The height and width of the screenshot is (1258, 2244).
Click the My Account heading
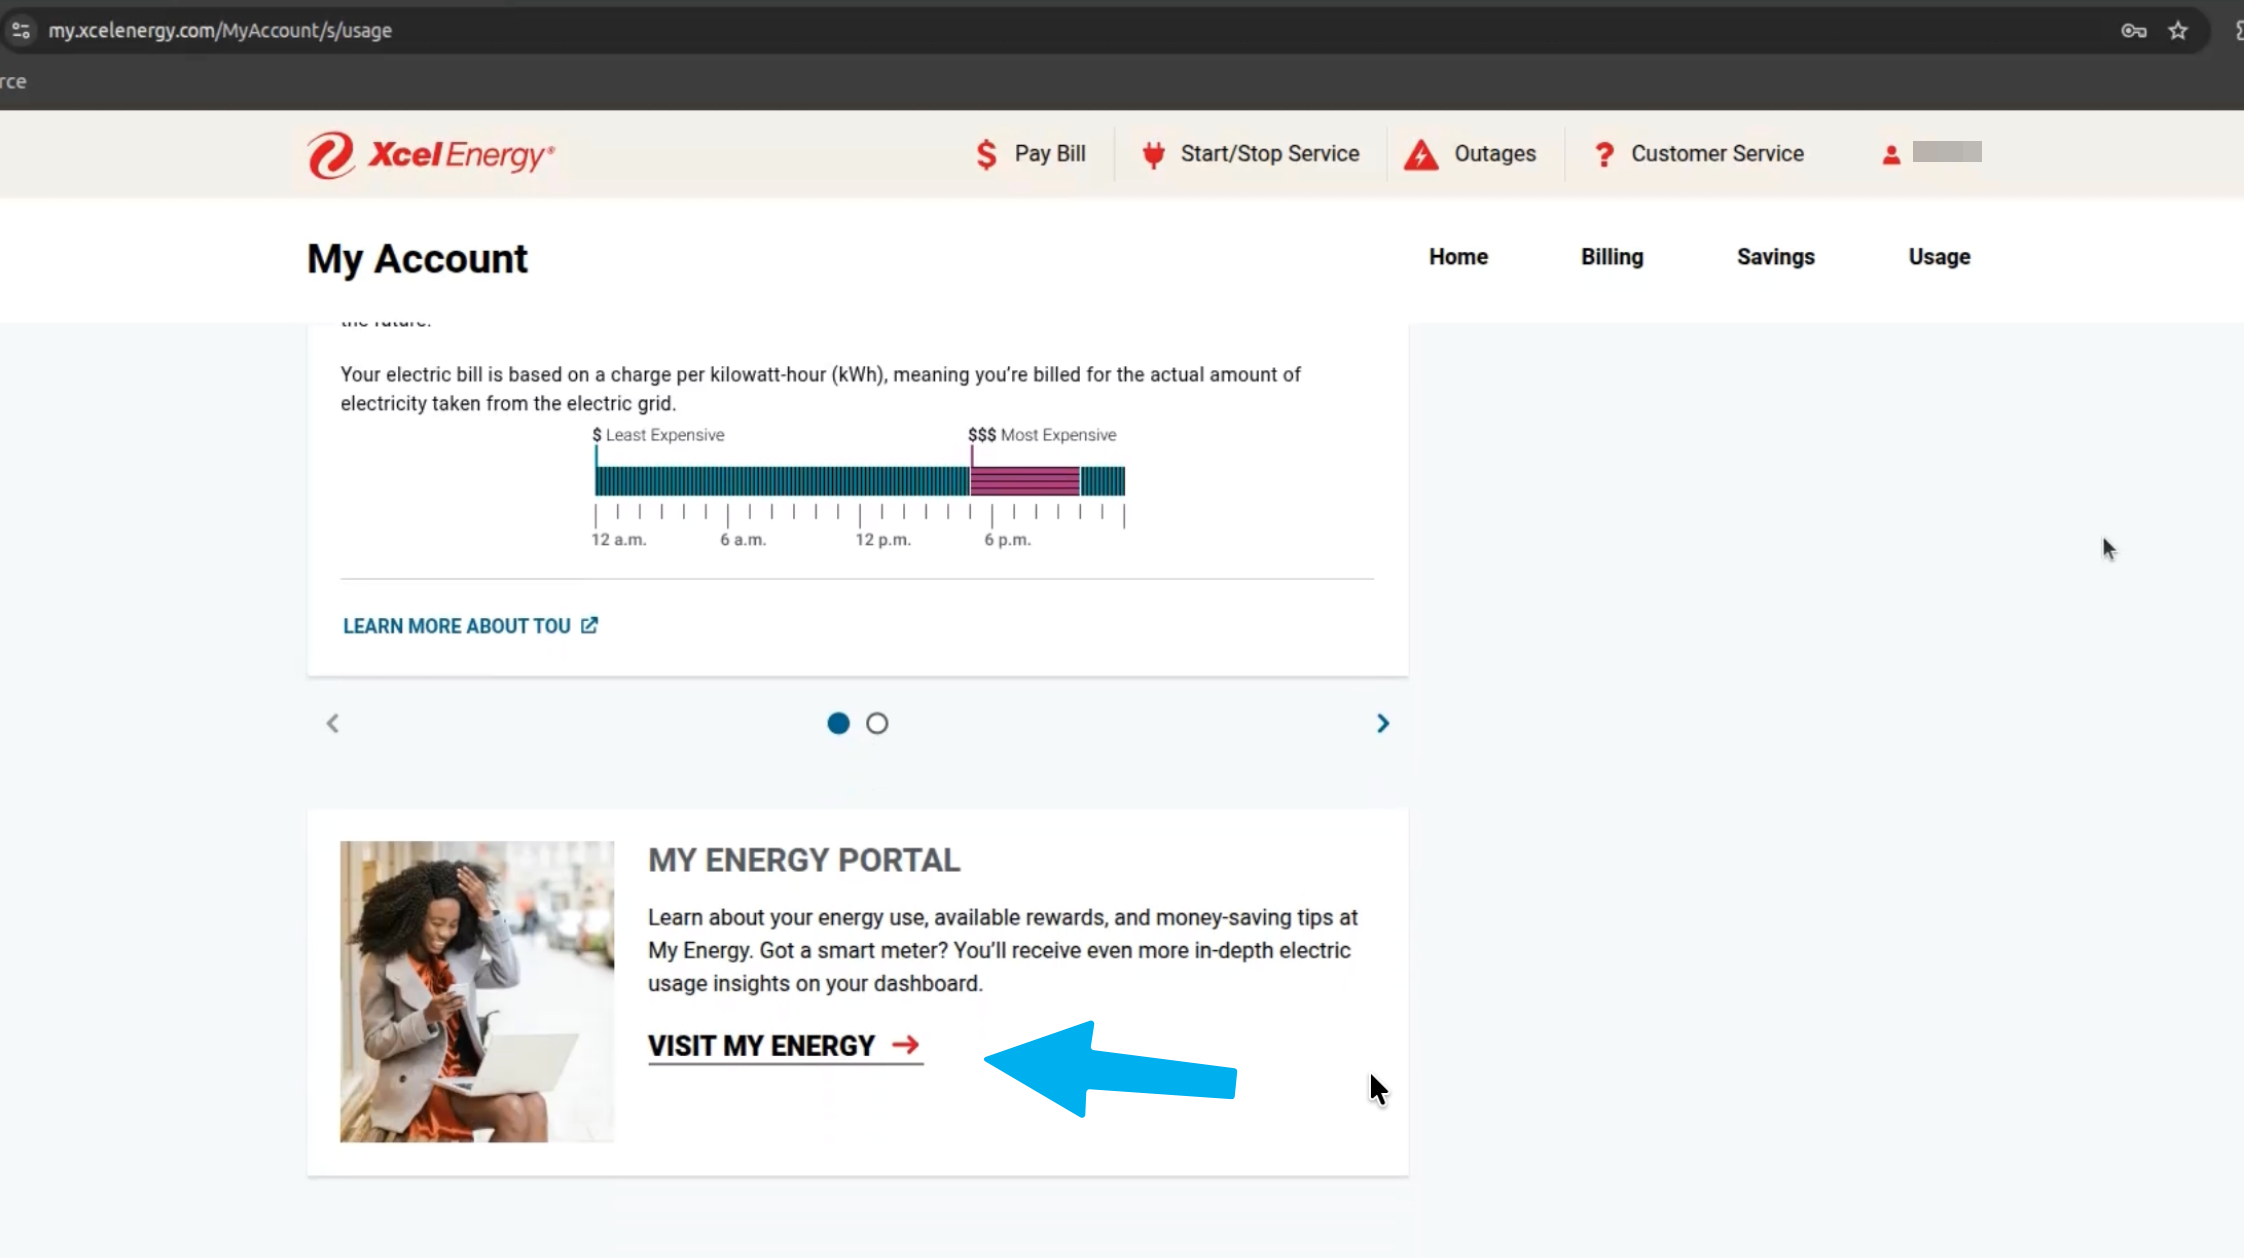[x=417, y=259]
